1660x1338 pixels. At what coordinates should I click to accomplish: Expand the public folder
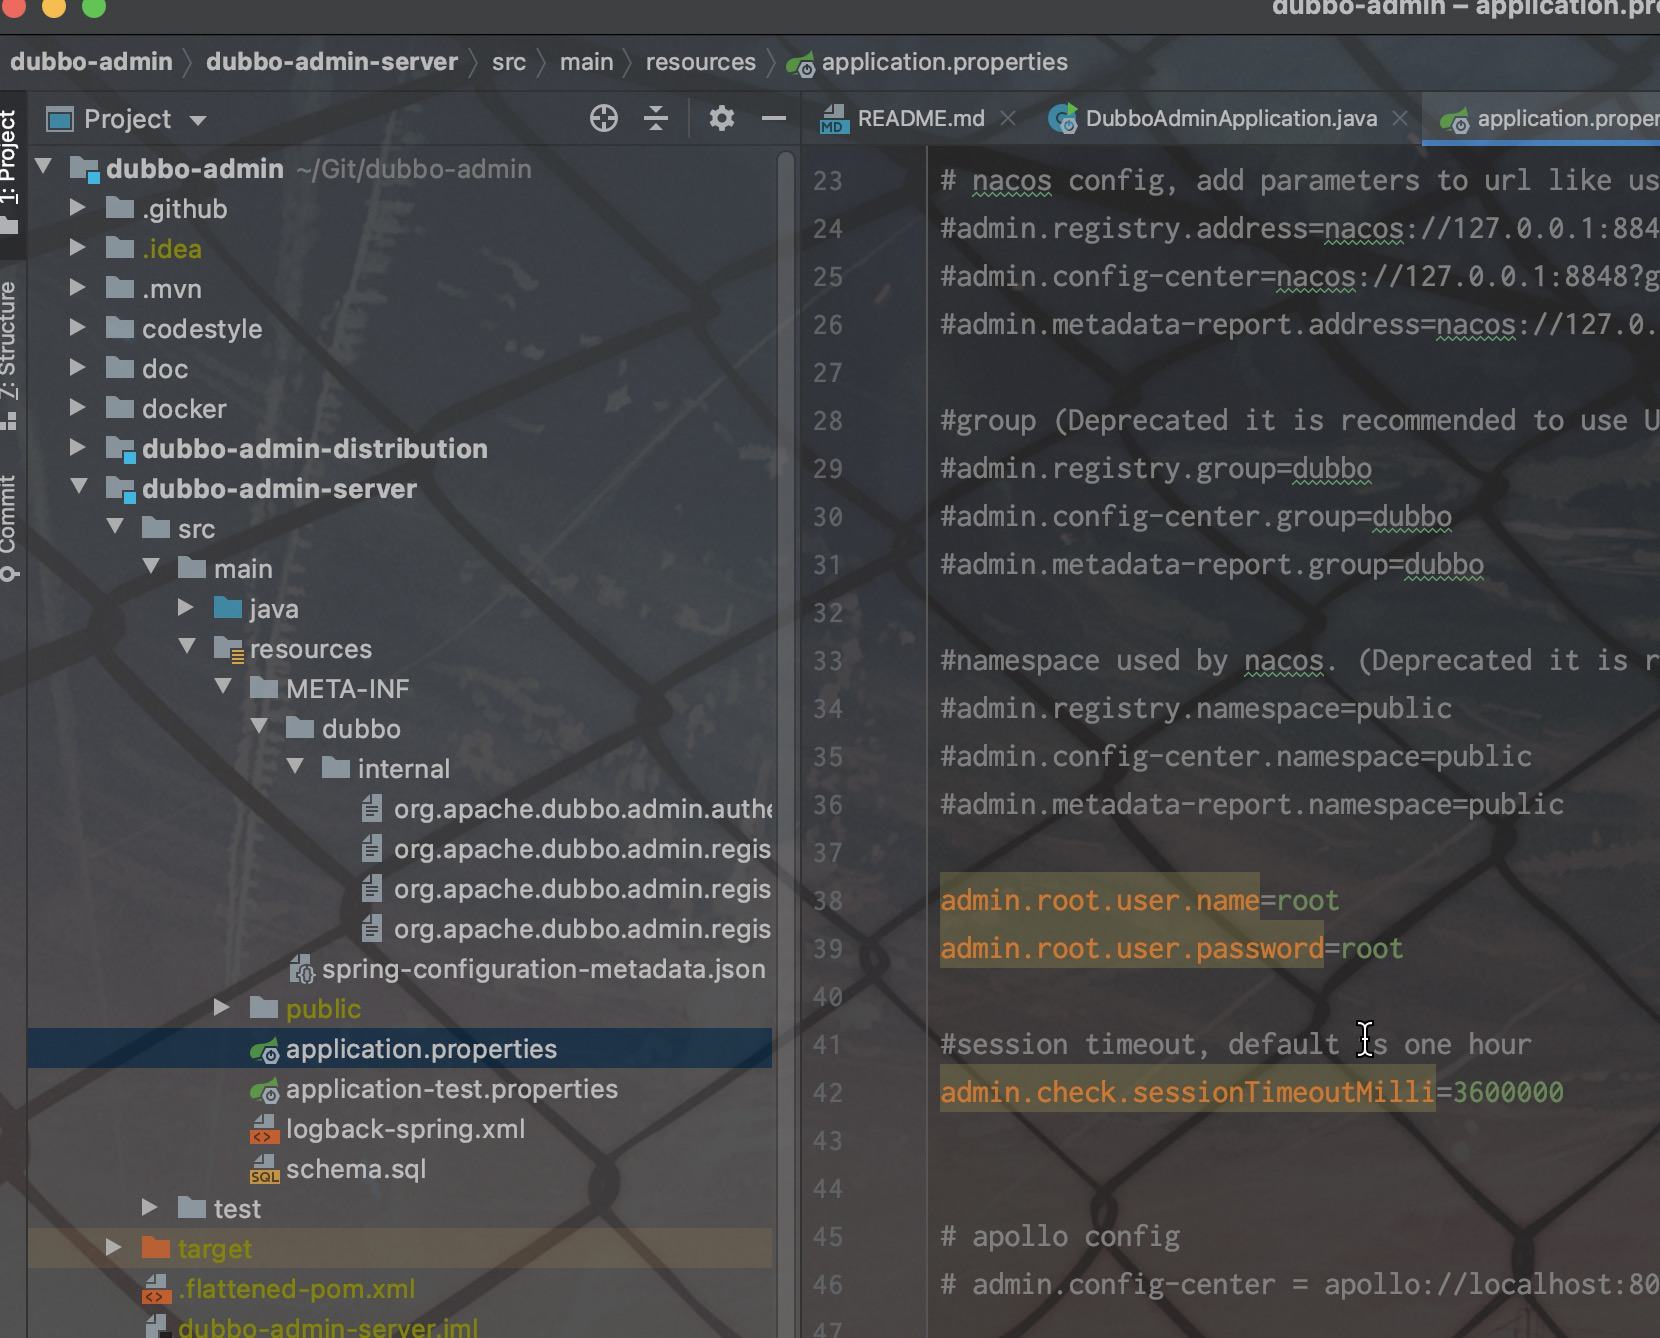point(221,1008)
